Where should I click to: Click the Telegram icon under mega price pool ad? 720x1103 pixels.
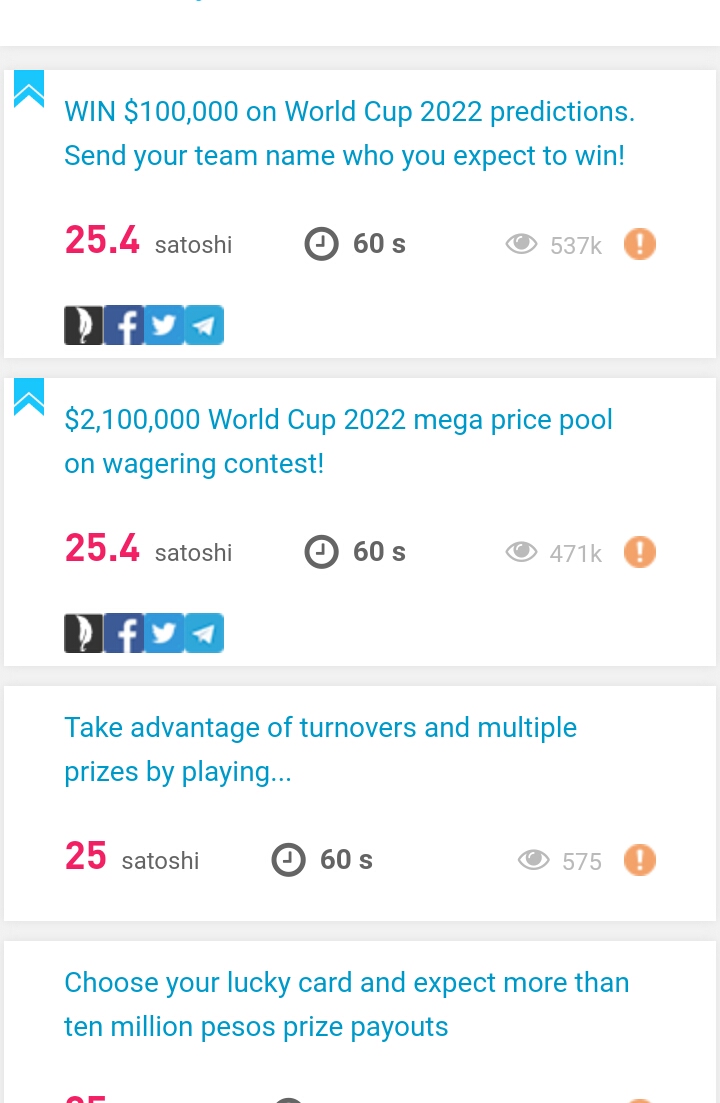(204, 633)
